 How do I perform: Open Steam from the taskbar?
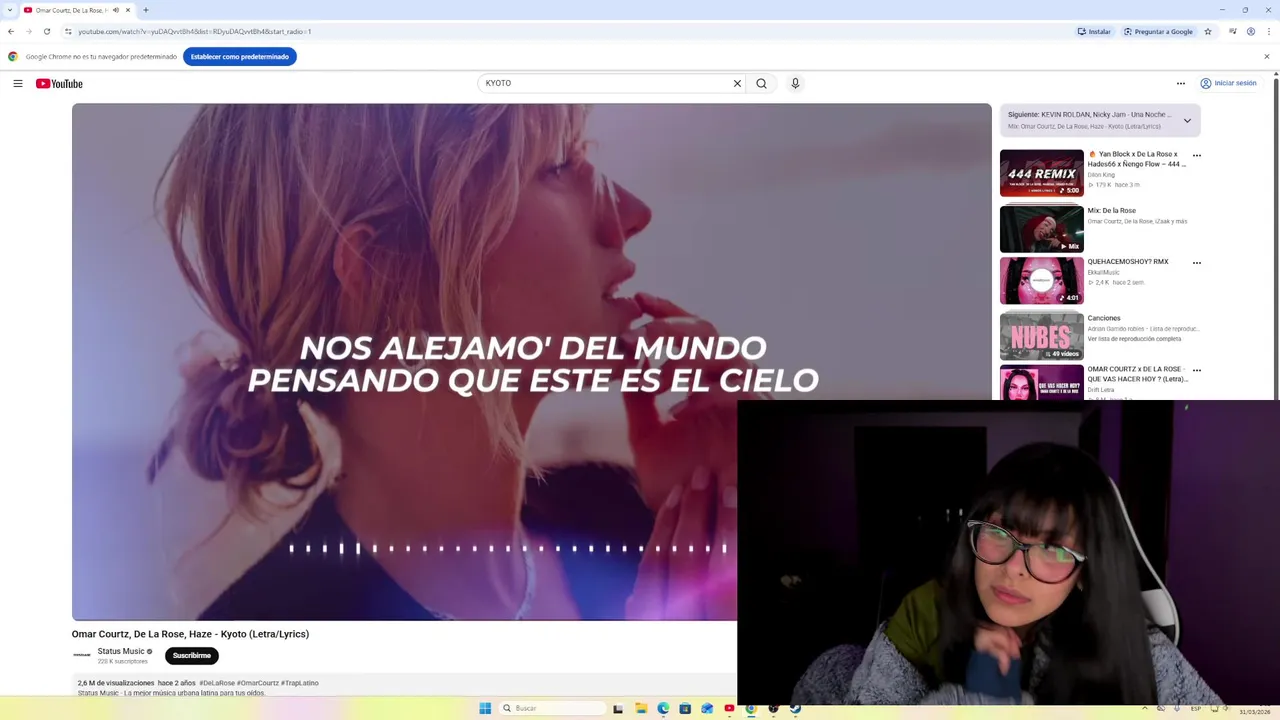tap(795, 708)
